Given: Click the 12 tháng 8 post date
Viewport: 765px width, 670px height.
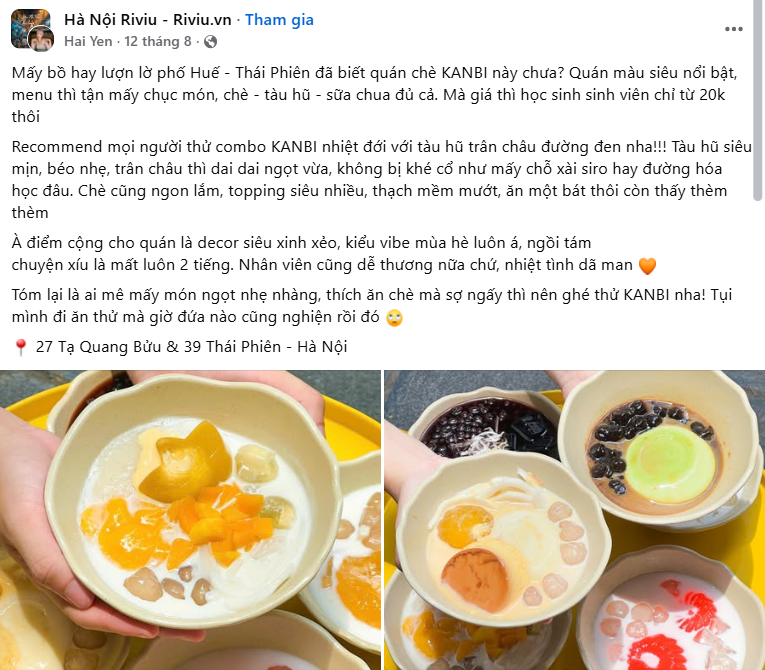Looking at the screenshot, I should tap(158, 41).
